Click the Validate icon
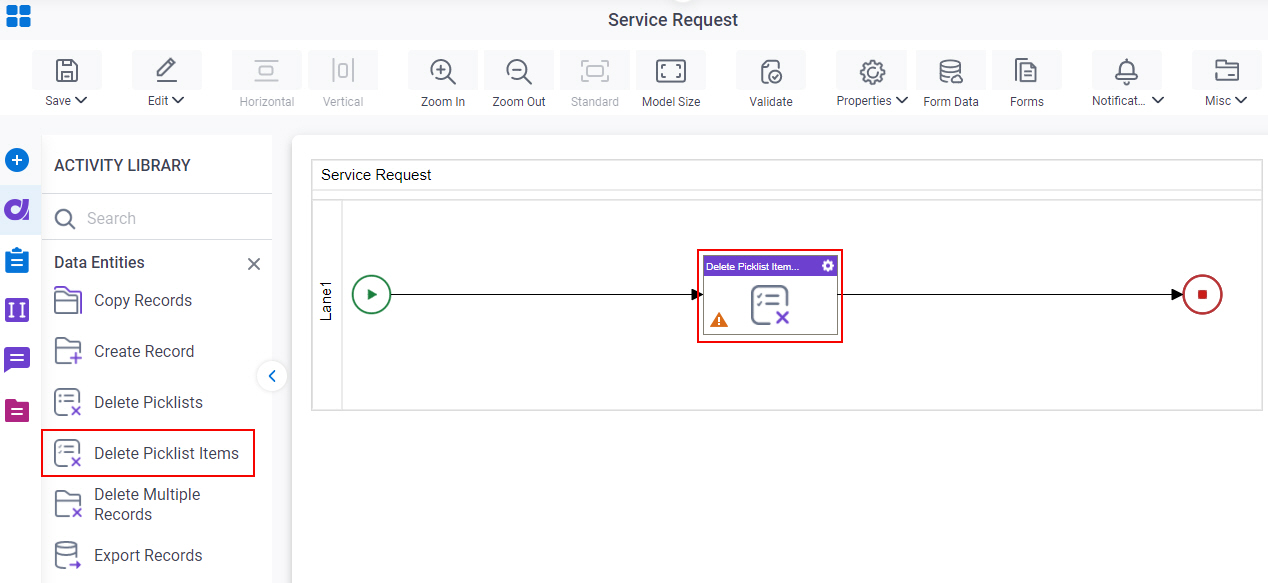 tap(771, 71)
